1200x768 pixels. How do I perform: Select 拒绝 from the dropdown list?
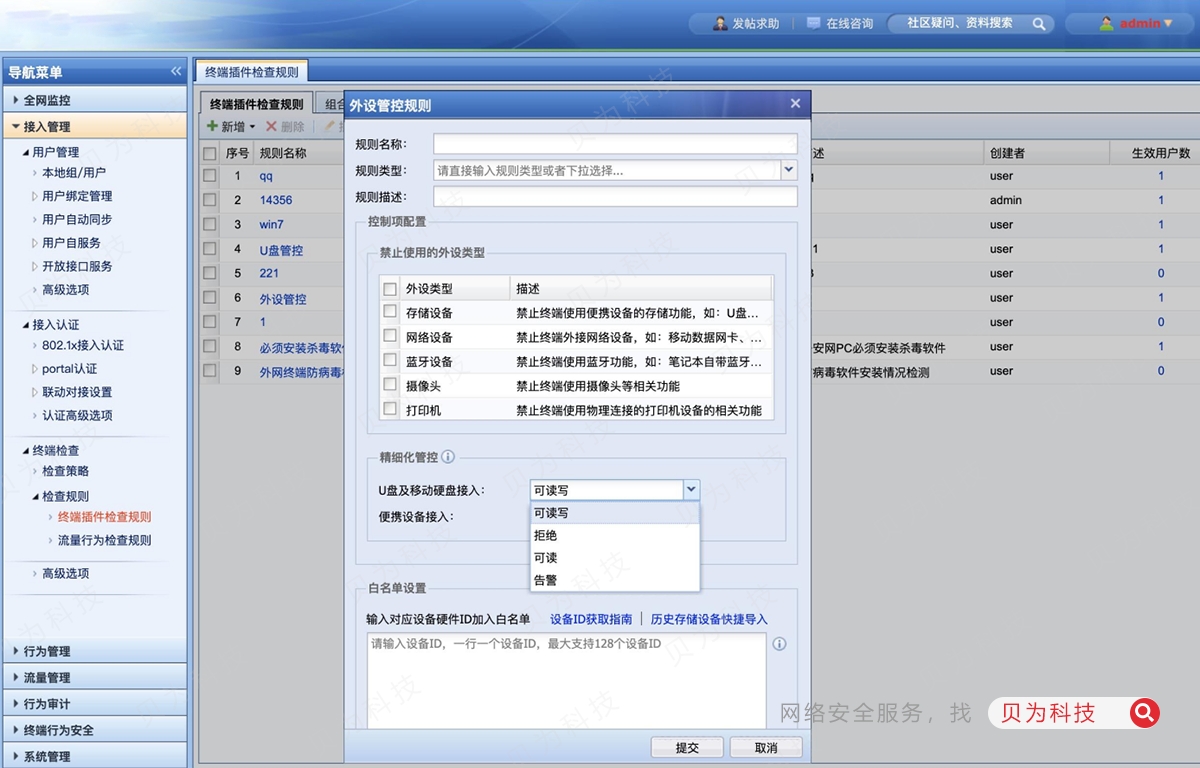tap(546, 536)
